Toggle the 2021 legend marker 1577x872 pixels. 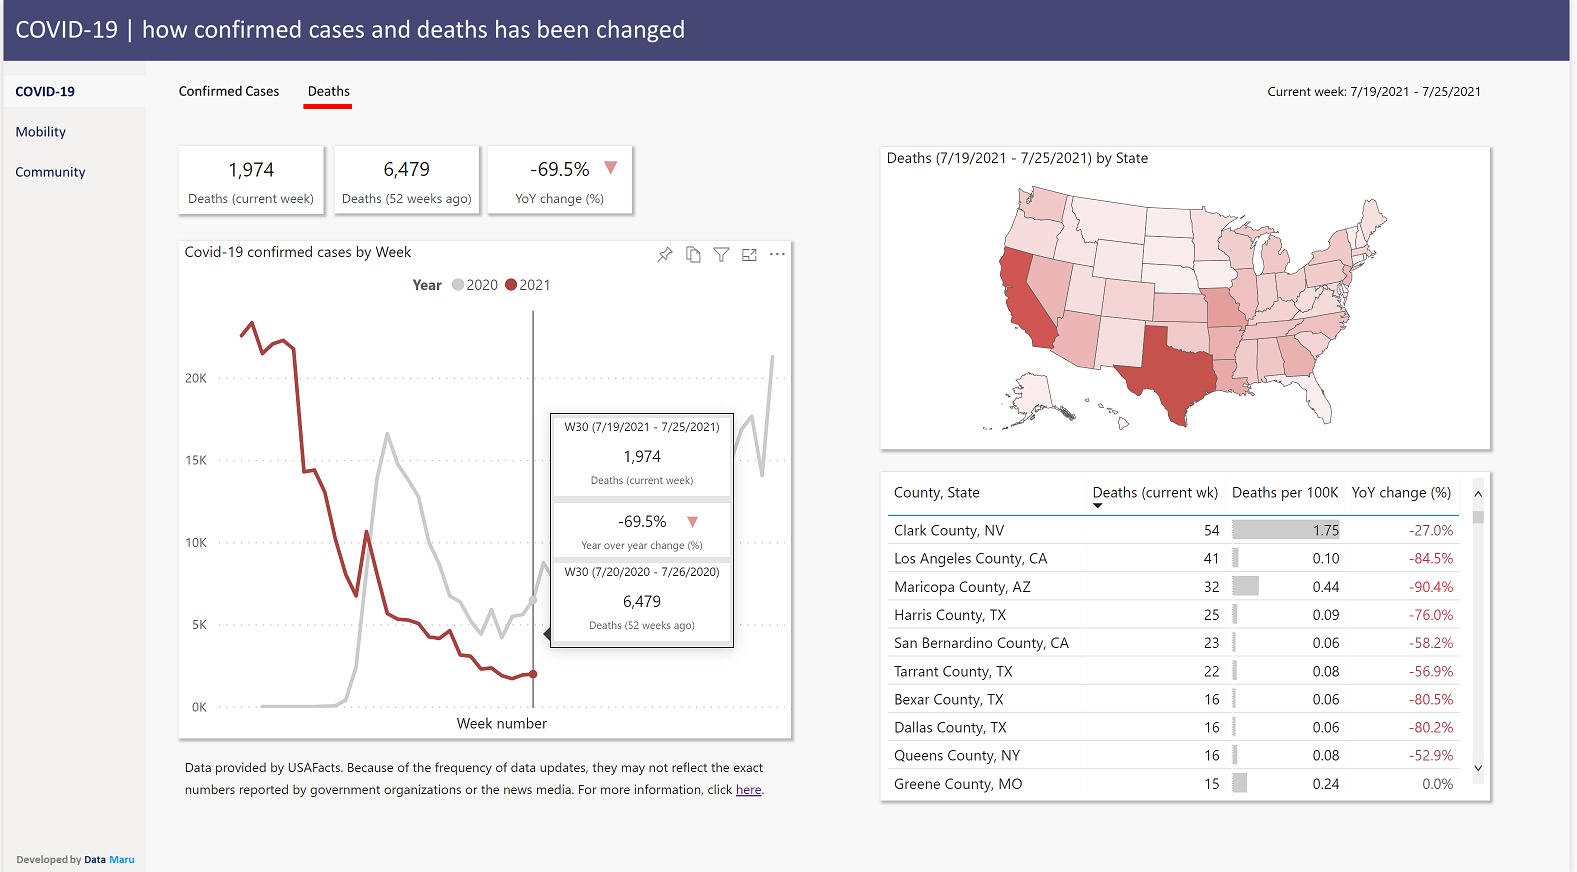pyautogui.click(x=511, y=285)
